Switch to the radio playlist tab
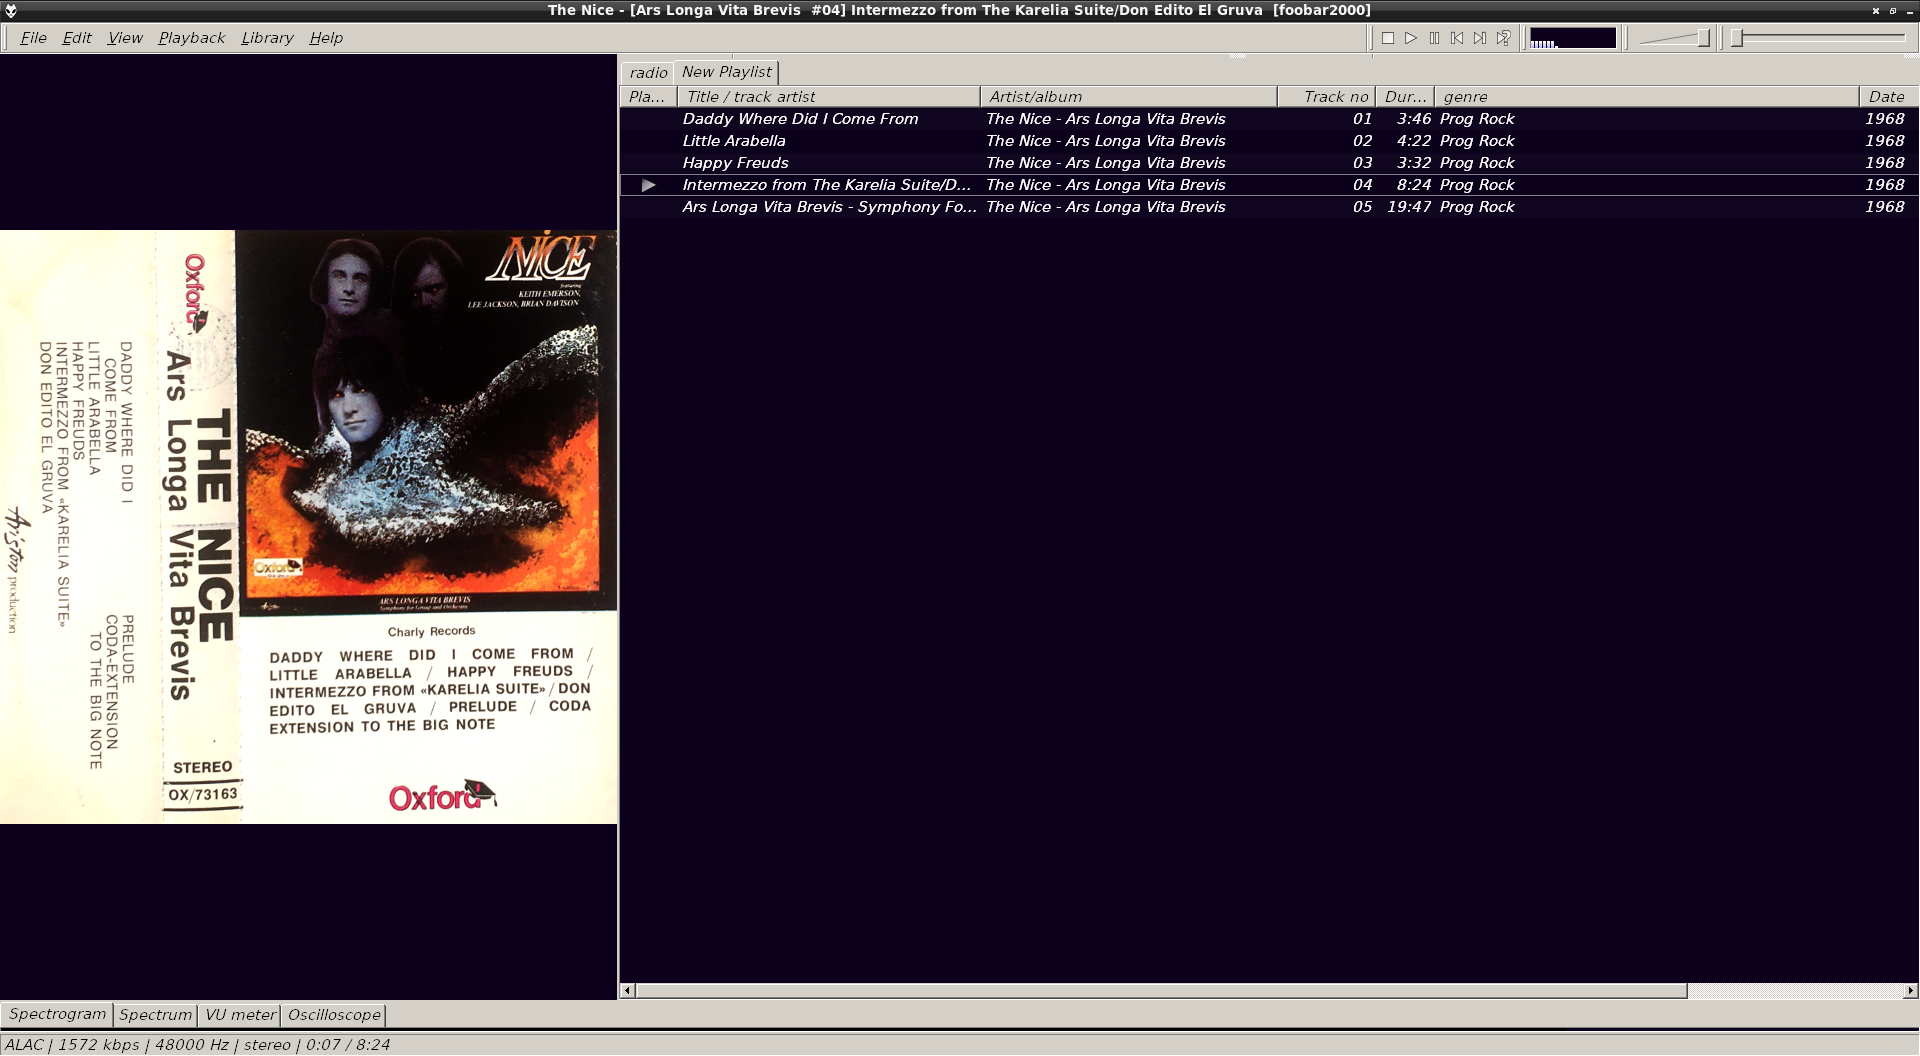The width and height of the screenshot is (1920, 1056). coord(648,73)
